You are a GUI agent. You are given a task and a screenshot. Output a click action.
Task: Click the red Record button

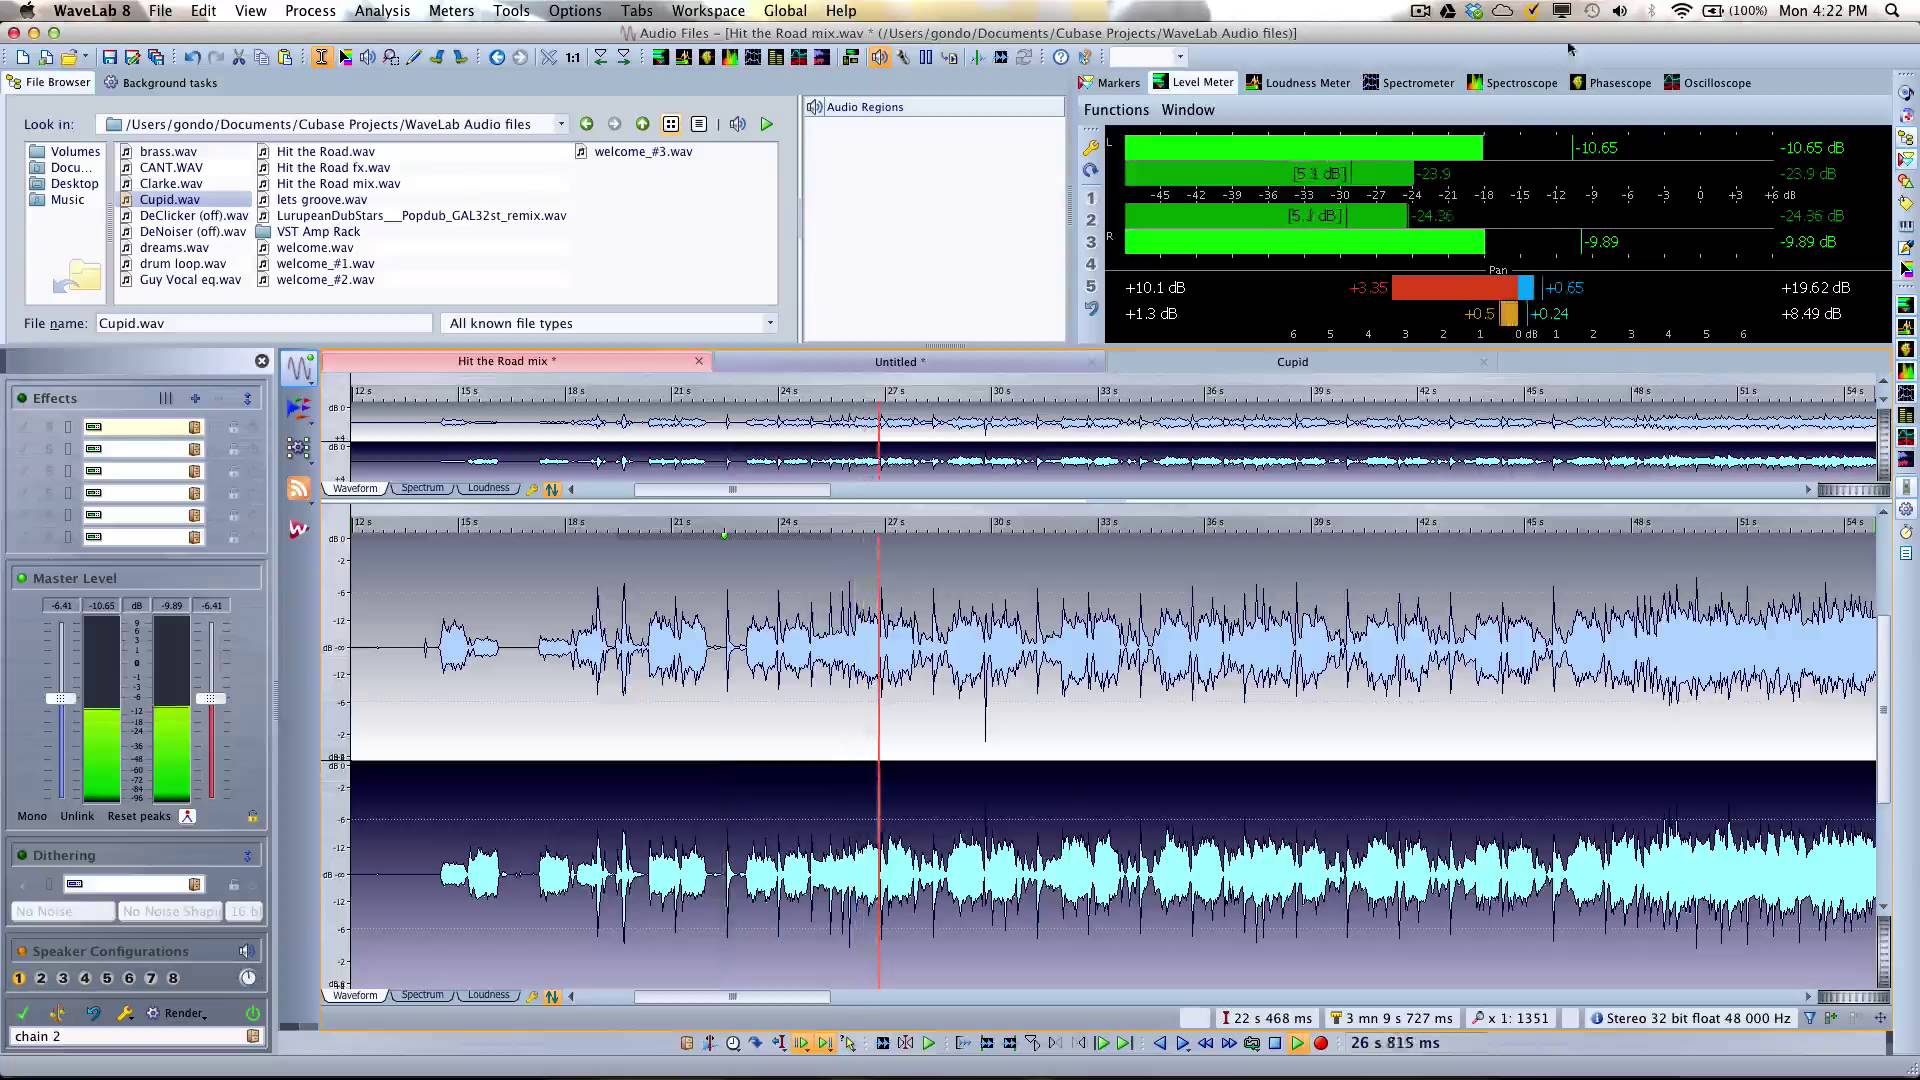pos(1321,1043)
